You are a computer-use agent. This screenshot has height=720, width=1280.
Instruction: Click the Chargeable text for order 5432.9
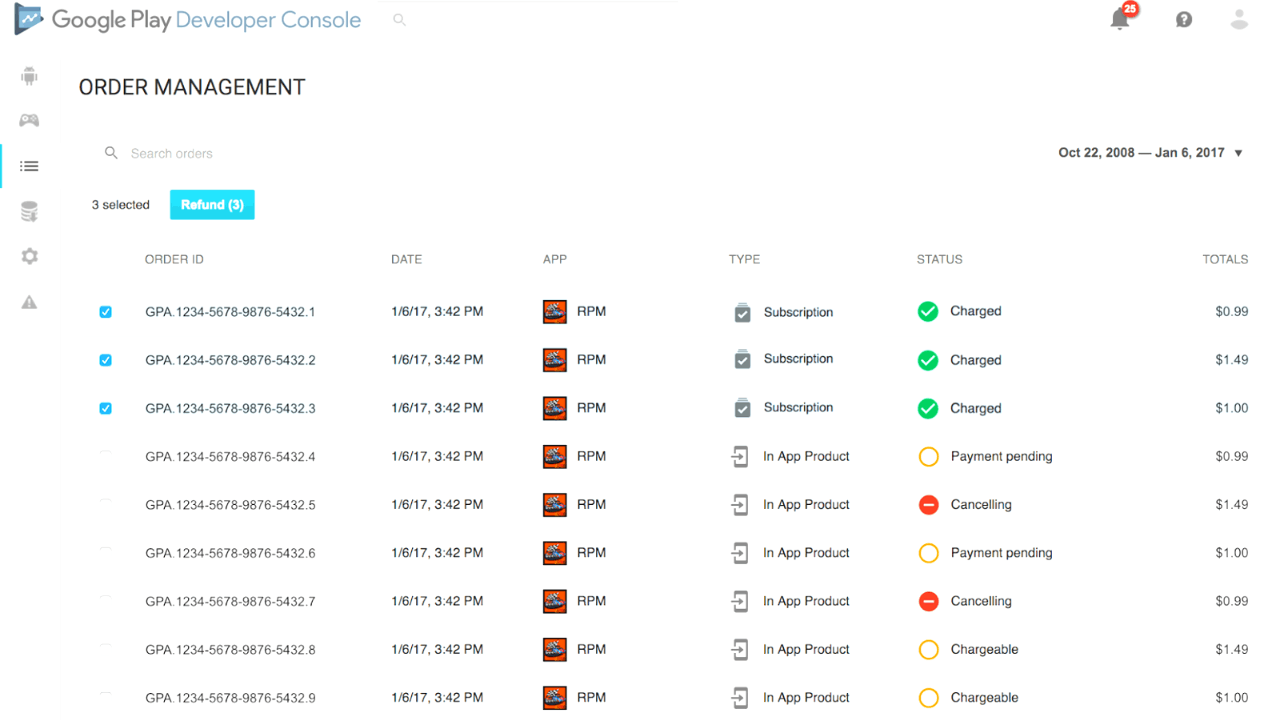click(x=984, y=697)
